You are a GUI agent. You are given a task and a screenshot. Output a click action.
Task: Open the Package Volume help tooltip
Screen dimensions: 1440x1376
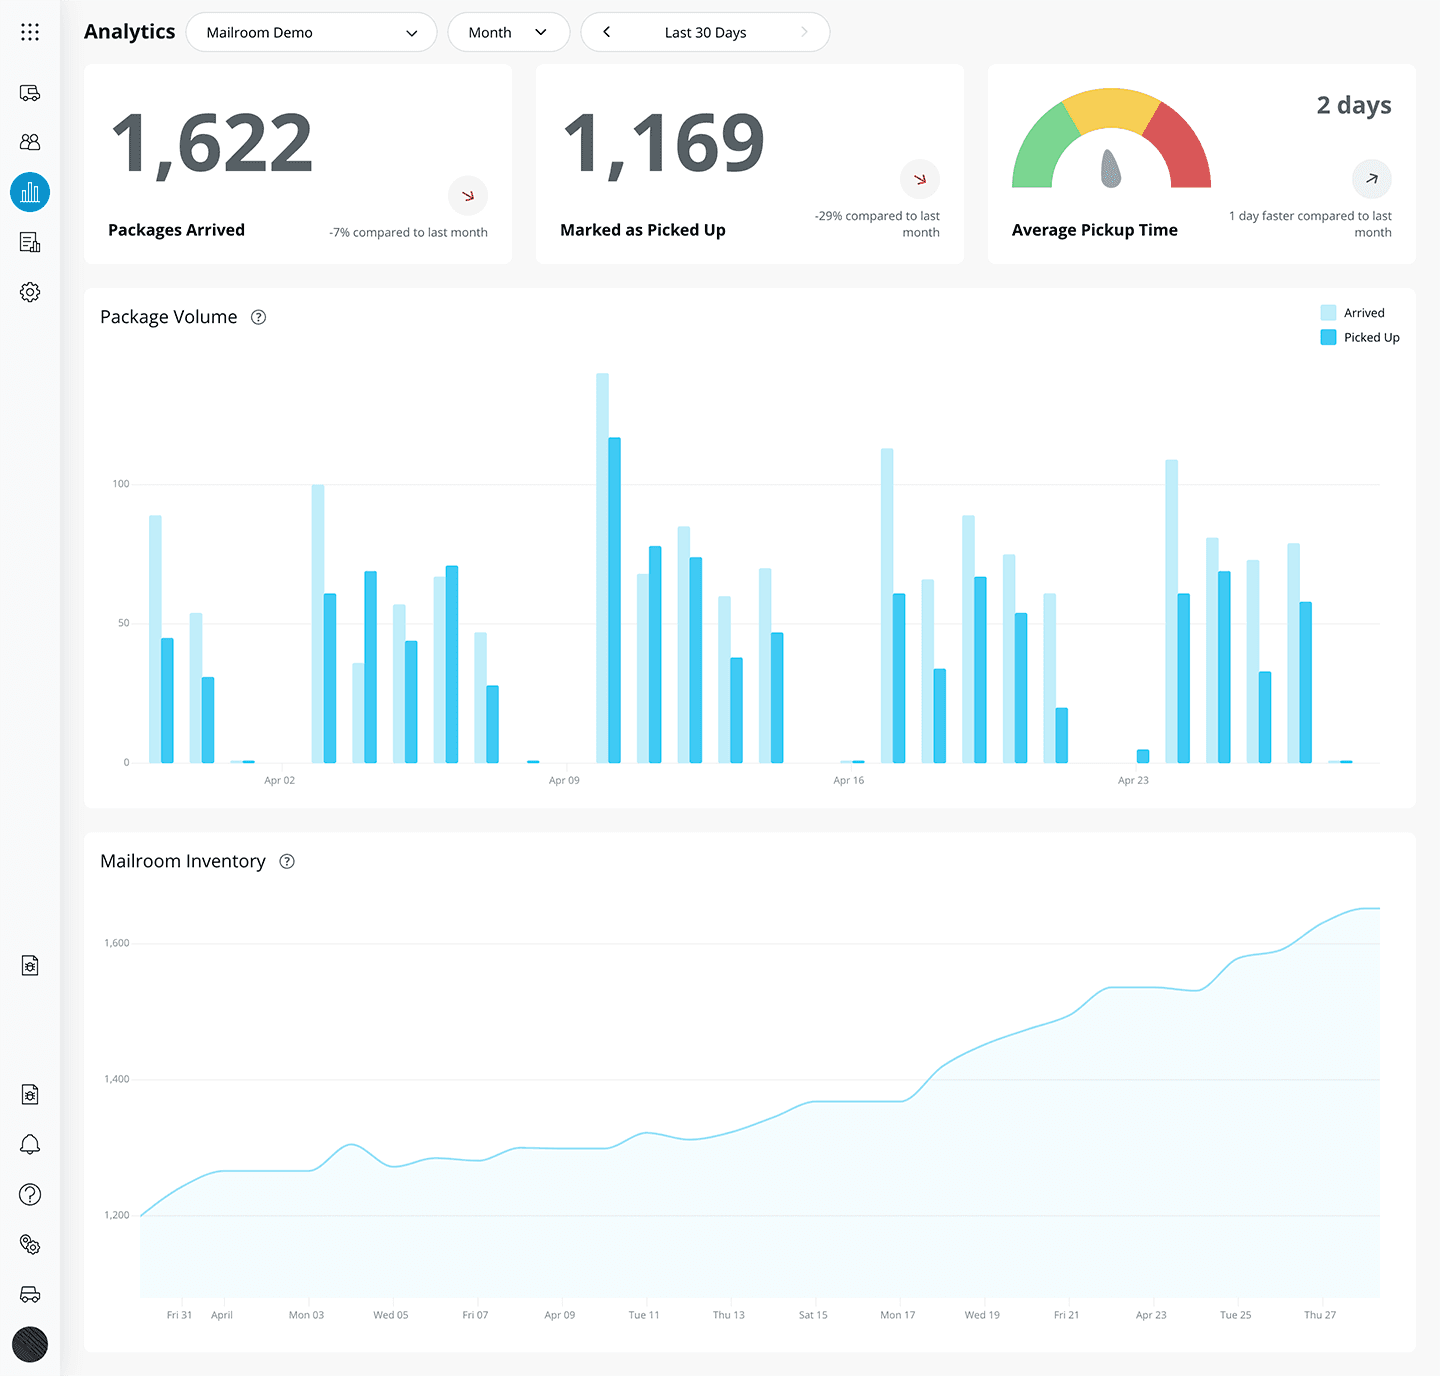pos(258,317)
